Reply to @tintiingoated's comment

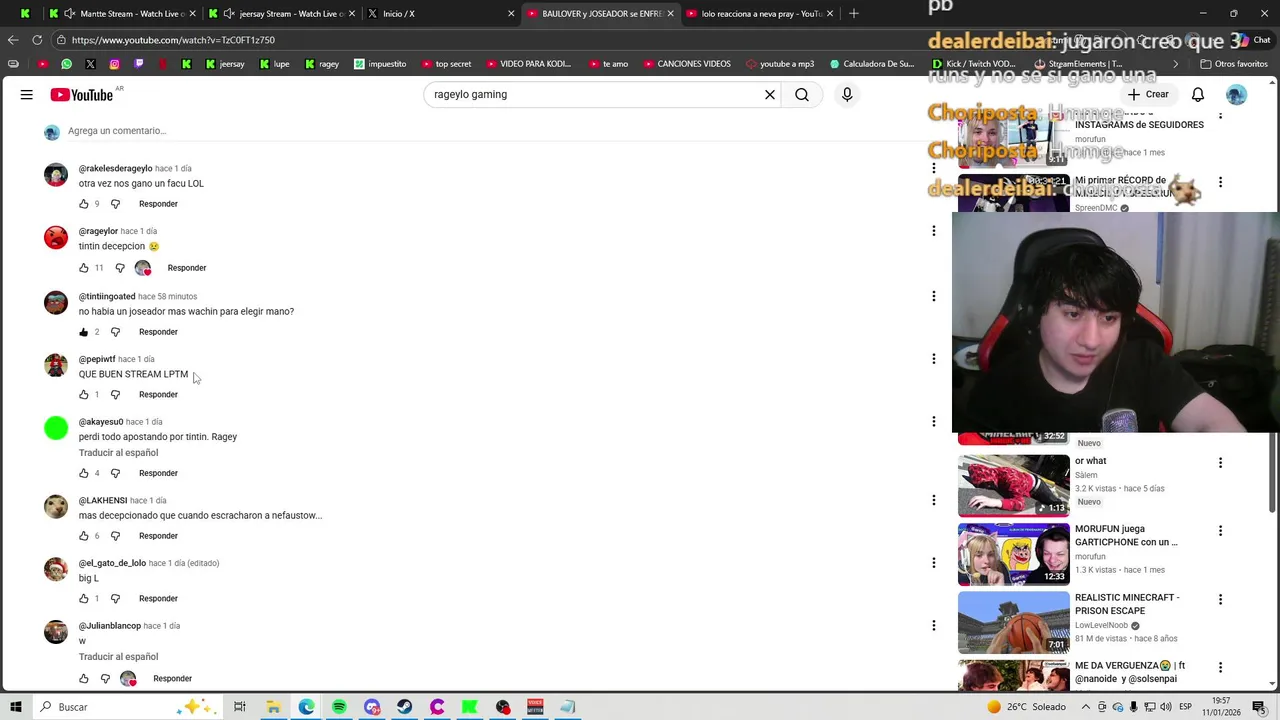(158, 332)
